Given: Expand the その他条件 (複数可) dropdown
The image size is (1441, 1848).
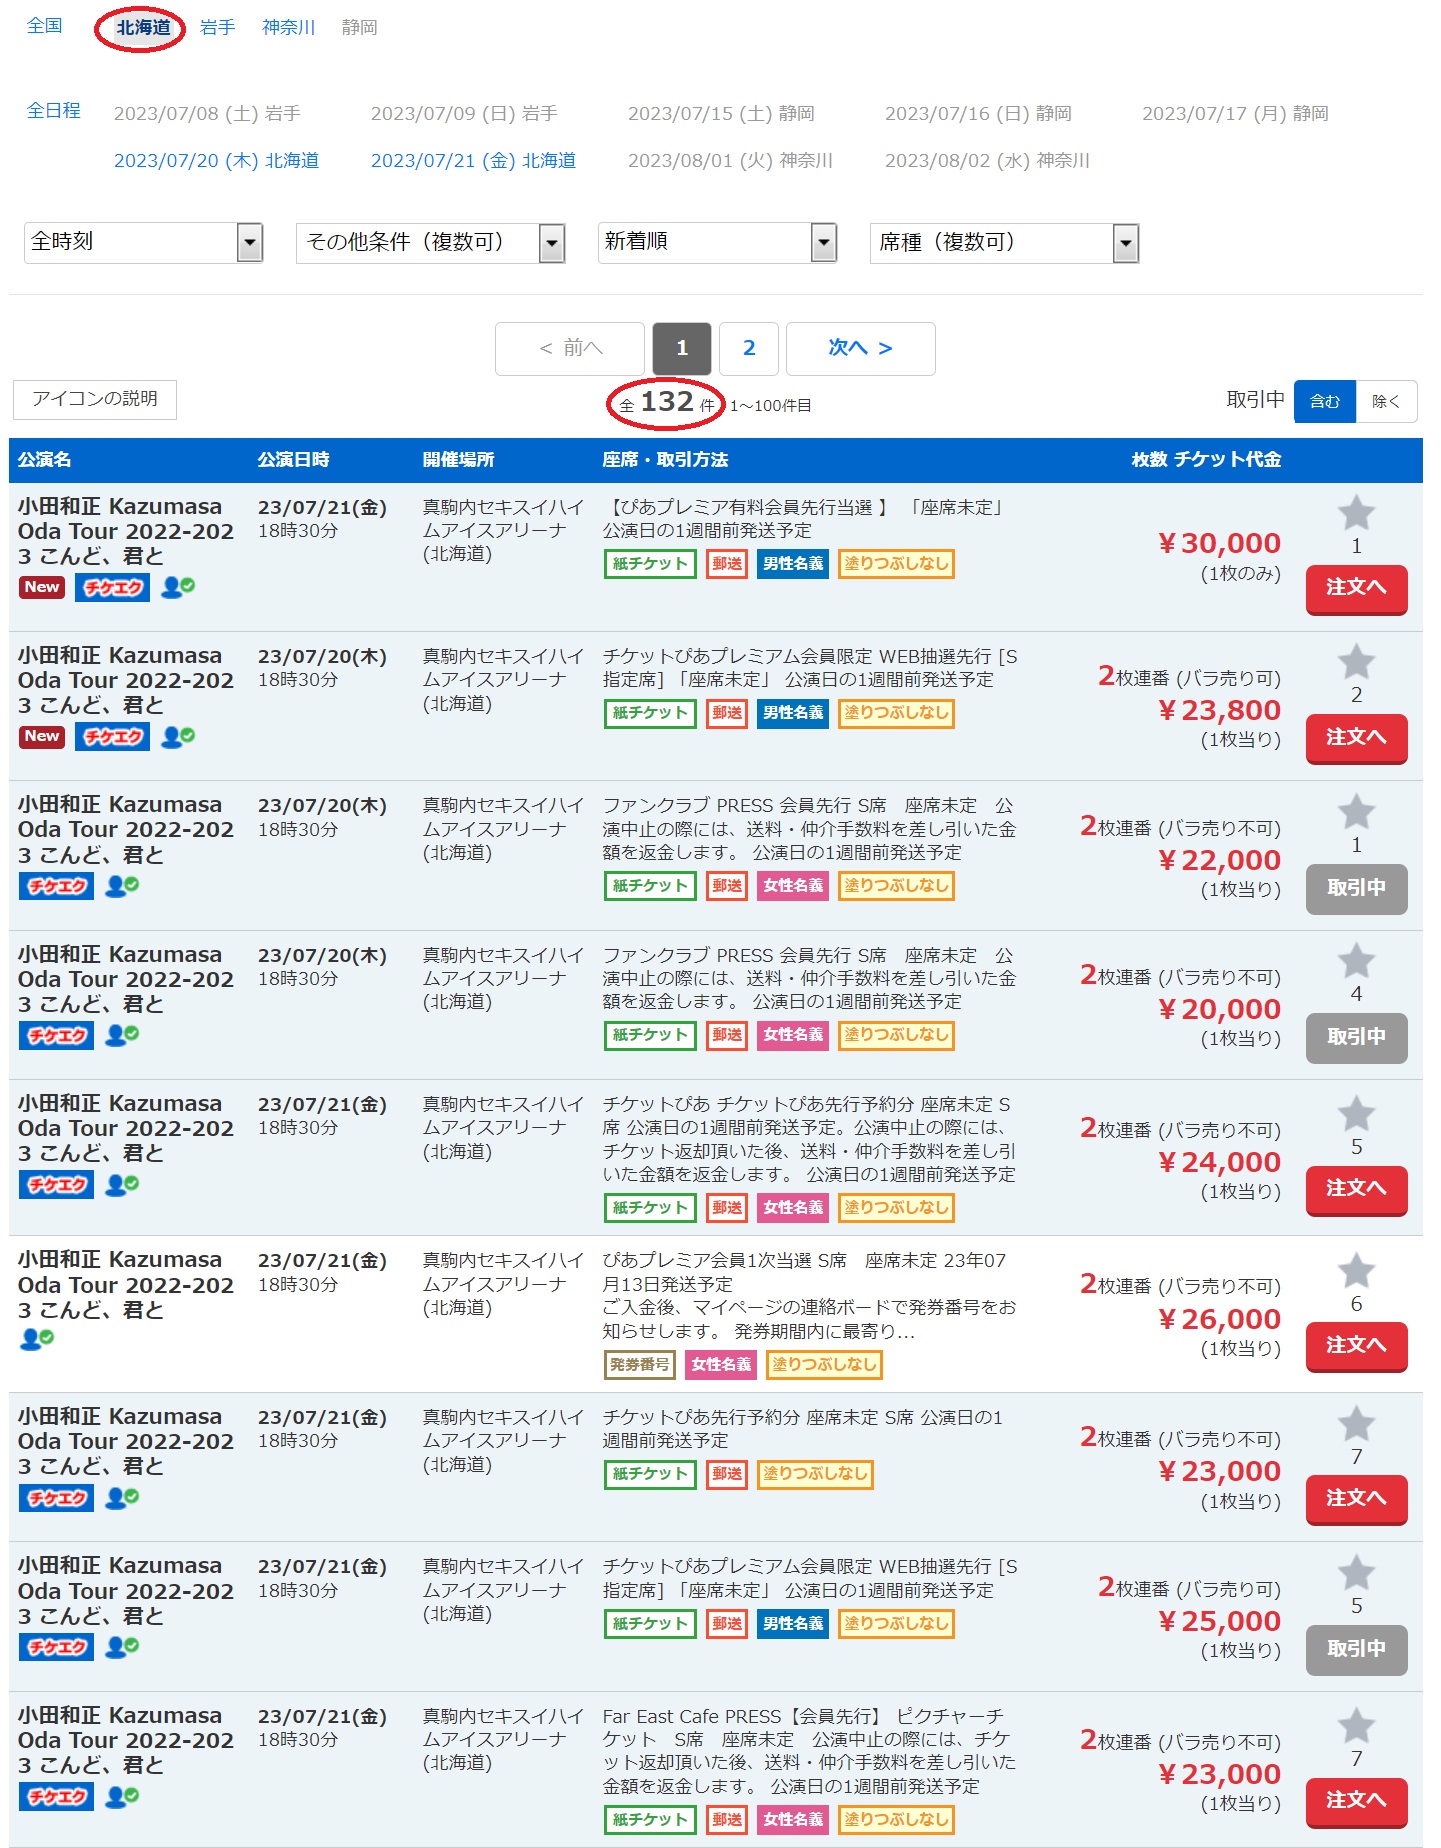Looking at the screenshot, I should click(x=430, y=243).
